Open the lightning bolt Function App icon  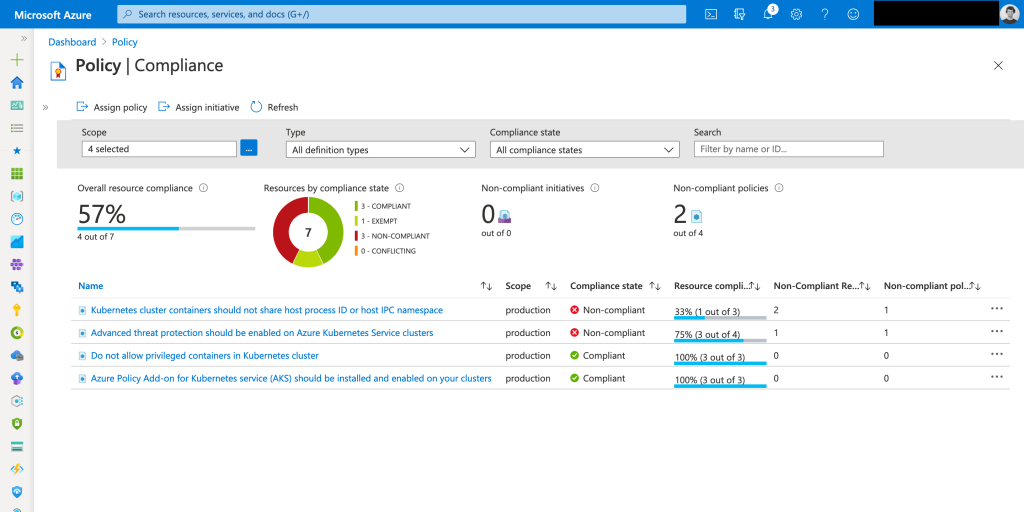(x=17, y=469)
